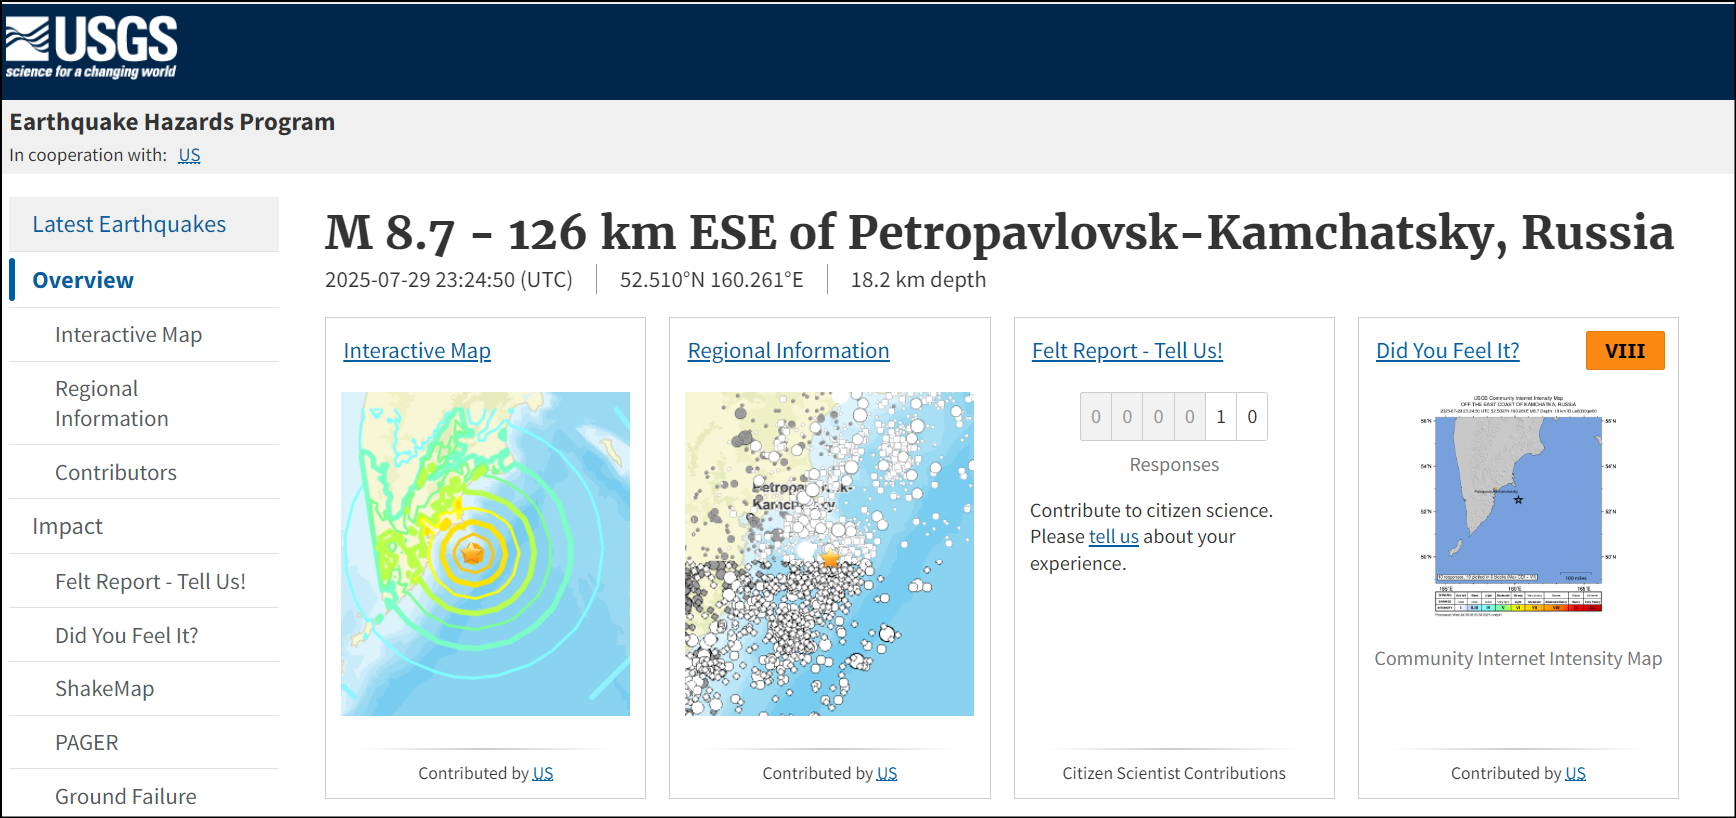
Task: Open Felt Report - Tell Us! in sidebar
Action: (x=150, y=581)
